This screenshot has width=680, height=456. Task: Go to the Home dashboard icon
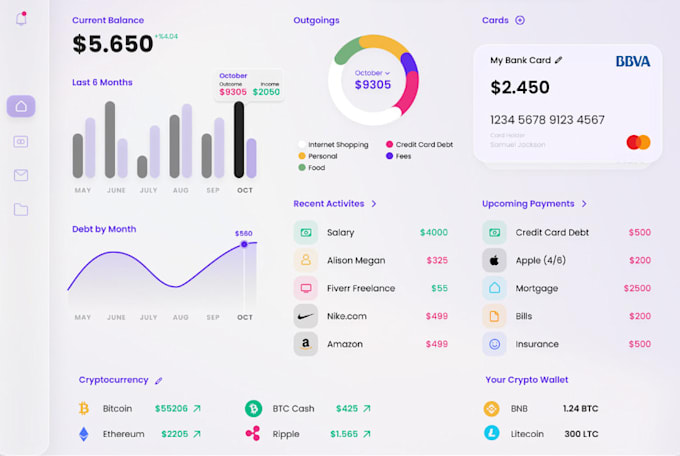(21, 106)
